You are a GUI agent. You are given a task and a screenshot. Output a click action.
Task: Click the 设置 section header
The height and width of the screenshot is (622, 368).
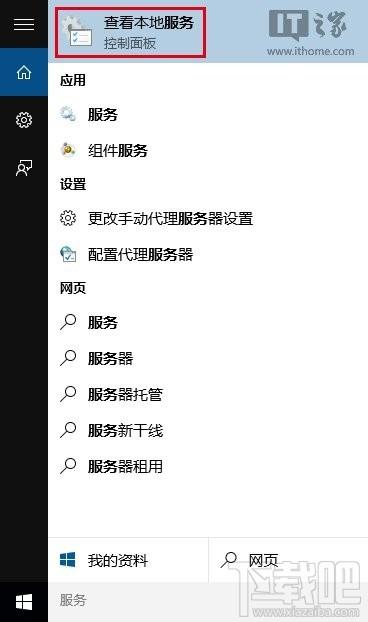[x=73, y=184]
